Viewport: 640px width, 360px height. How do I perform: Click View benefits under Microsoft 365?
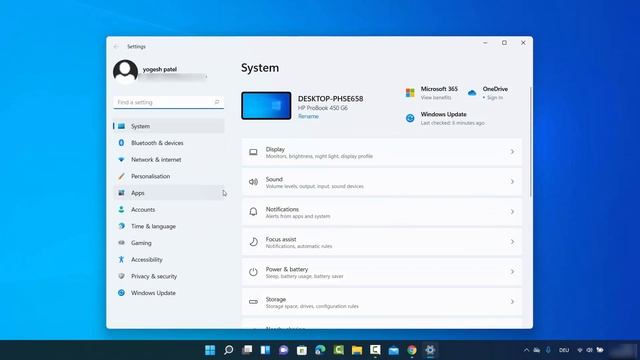point(436,98)
